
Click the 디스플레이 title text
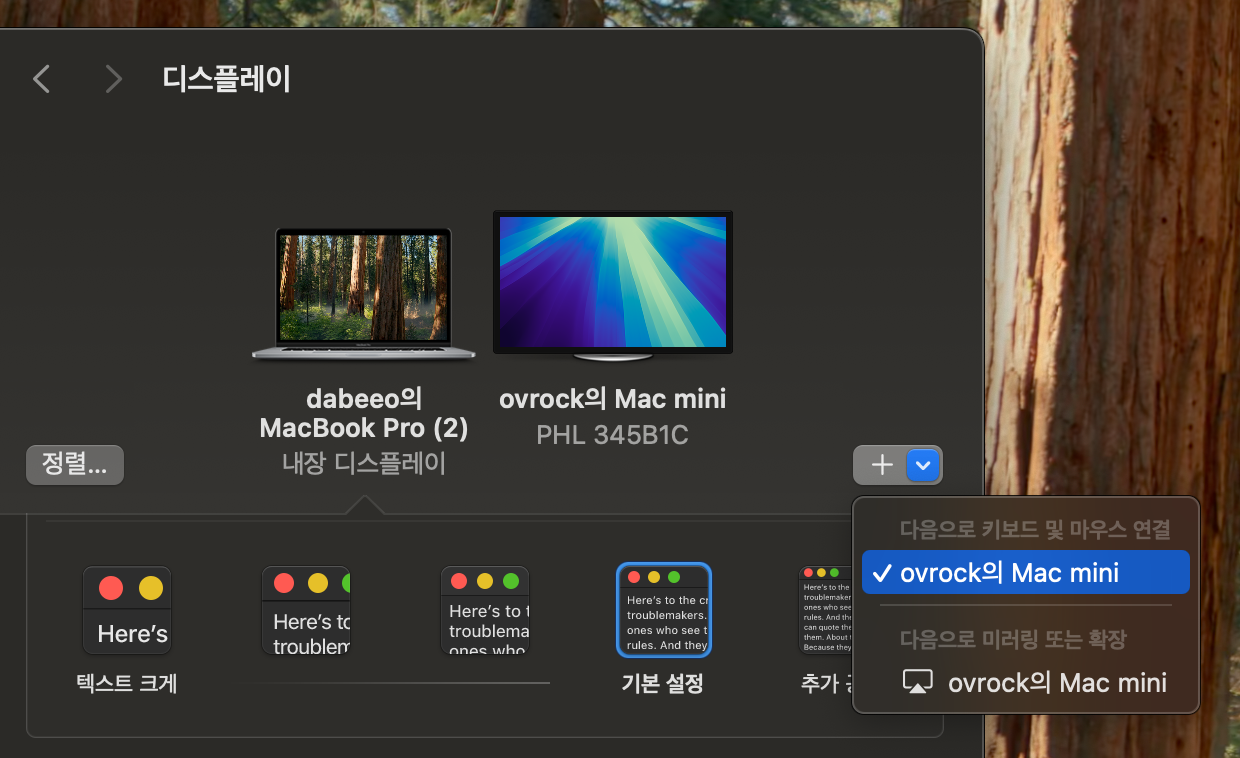pyautogui.click(x=227, y=79)
